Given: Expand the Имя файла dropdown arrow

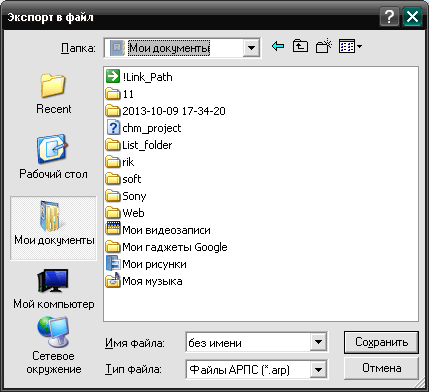Looking at the screenshot, I should pos(318,342).
